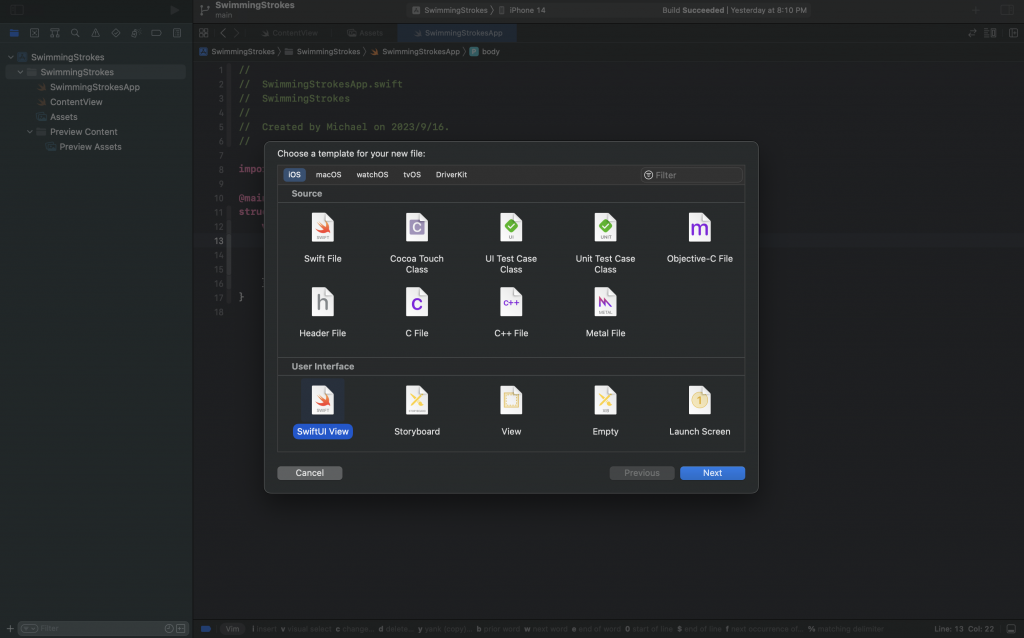The image size is (1024, 638).
Task: Click the Previous button
Action: (x=642, y=473)
